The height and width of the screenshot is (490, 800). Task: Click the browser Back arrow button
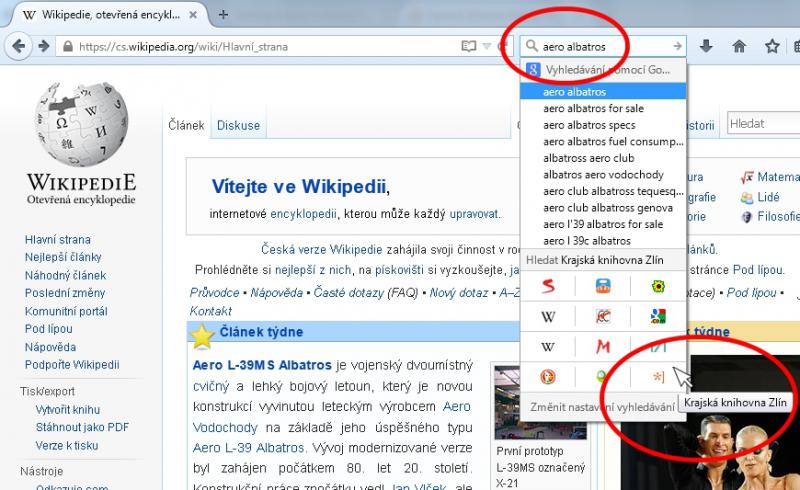tap(19, 46)
